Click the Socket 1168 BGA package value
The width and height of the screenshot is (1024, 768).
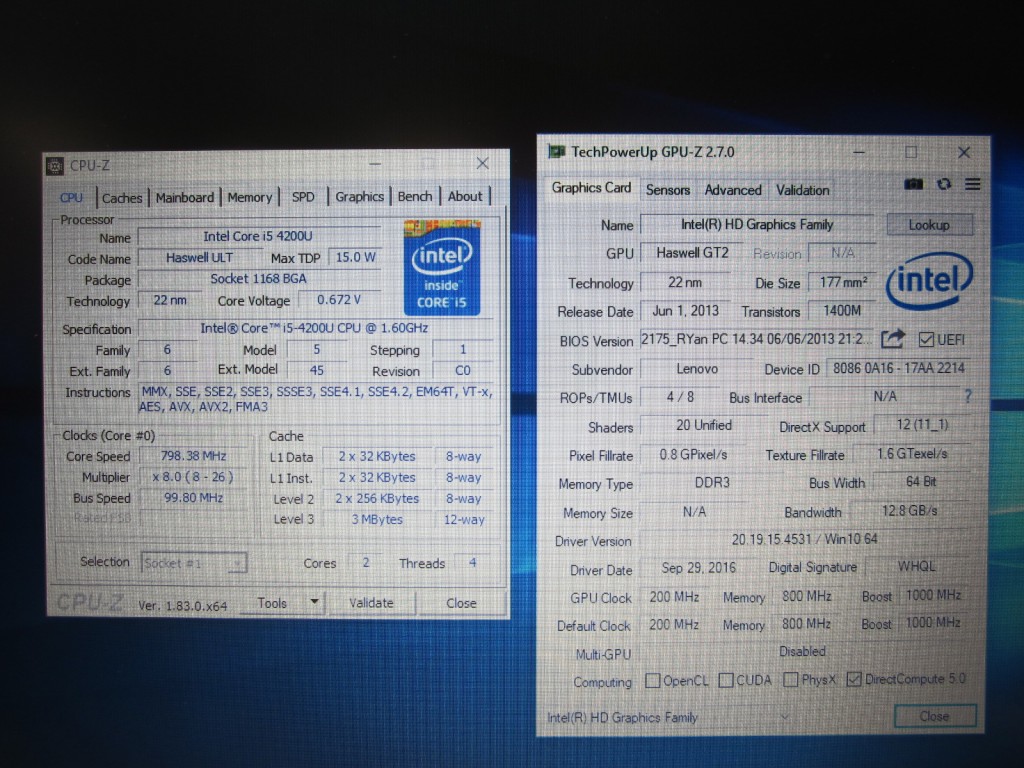tap(259, 279)
